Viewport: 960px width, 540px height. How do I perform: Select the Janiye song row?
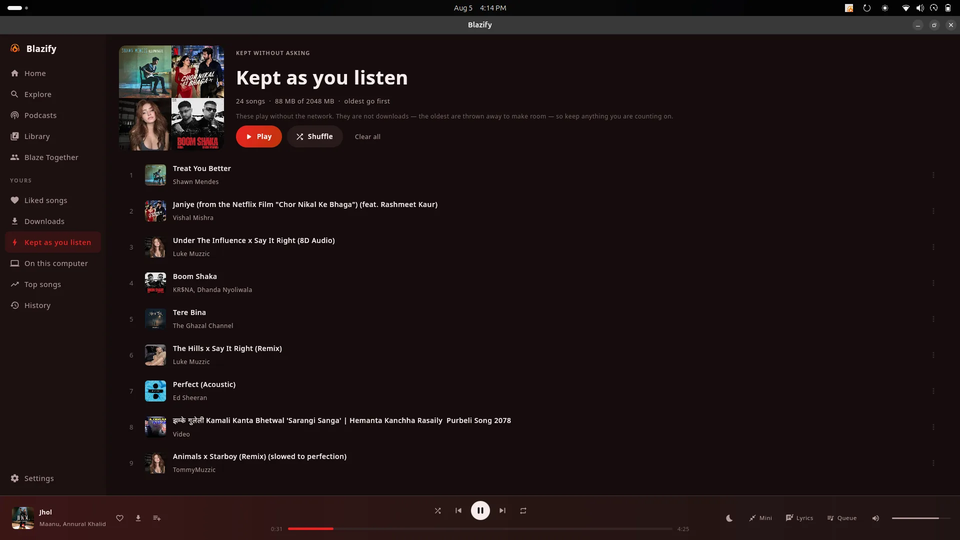[530, 211]
